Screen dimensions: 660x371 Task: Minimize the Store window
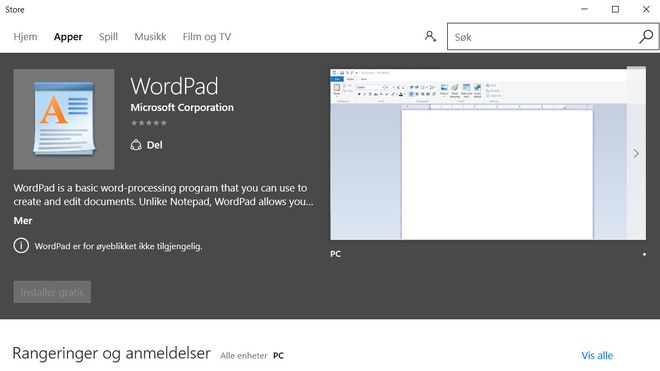(x=584, y=9)
